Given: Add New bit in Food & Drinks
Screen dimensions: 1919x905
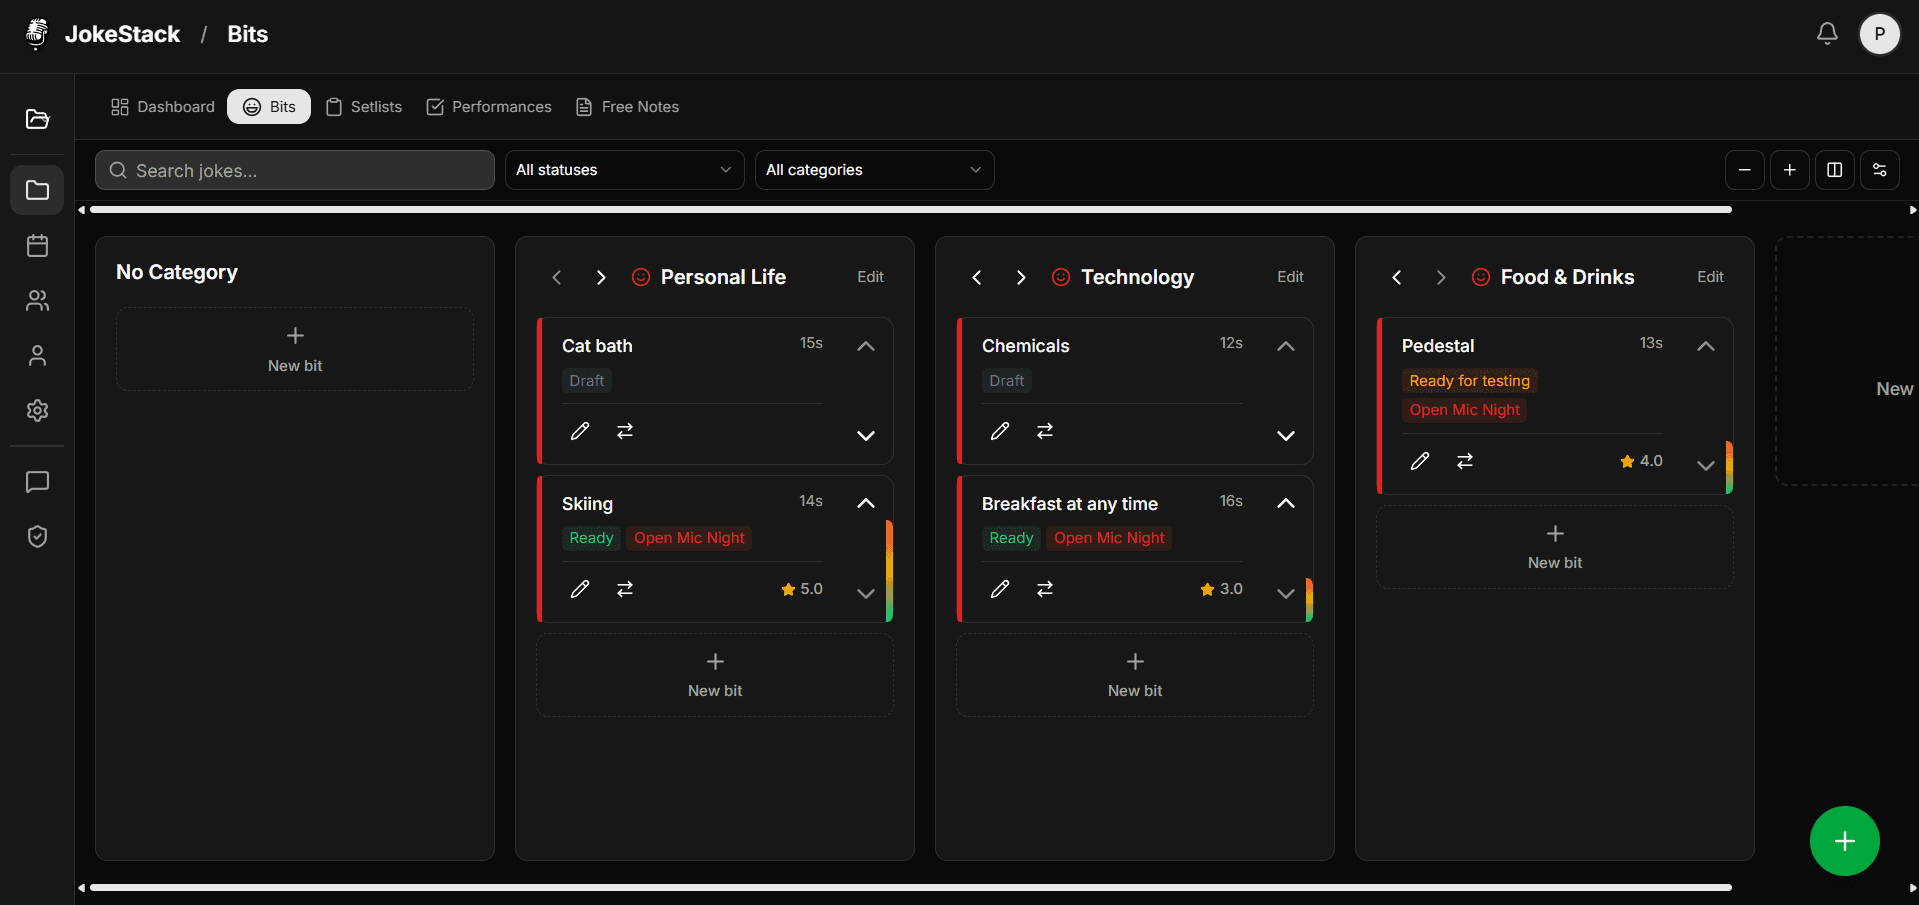Looking at the screenshot, I should point(1555,547).
